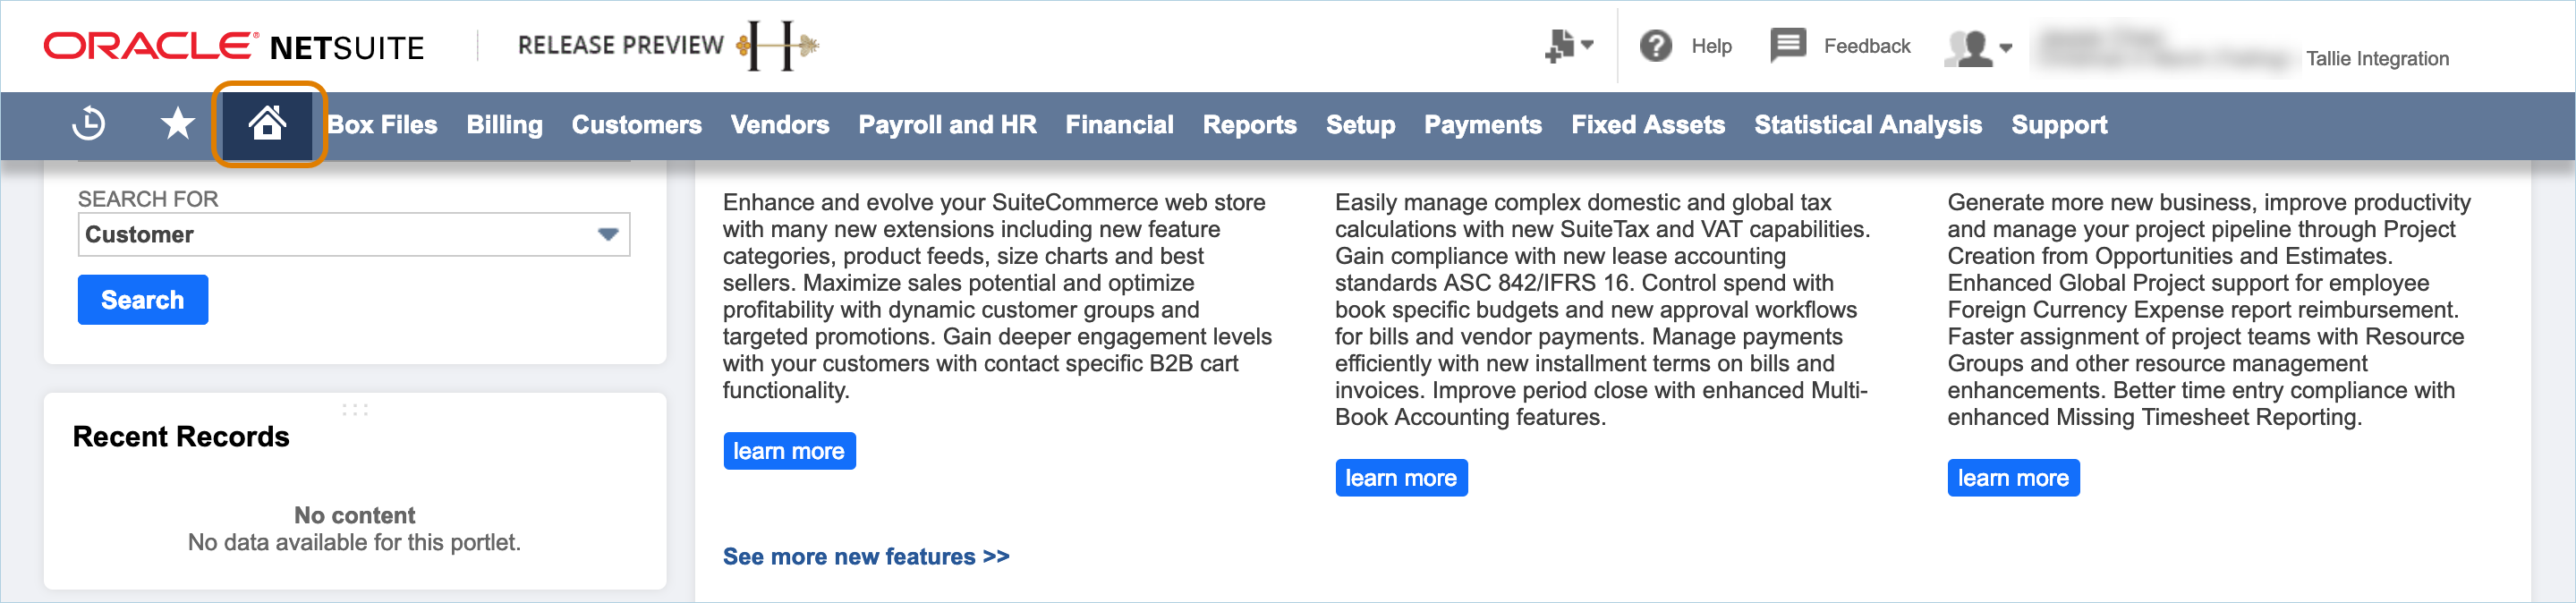Open the Recent Records history icon
2576x603 pixels.
[89, 123]
